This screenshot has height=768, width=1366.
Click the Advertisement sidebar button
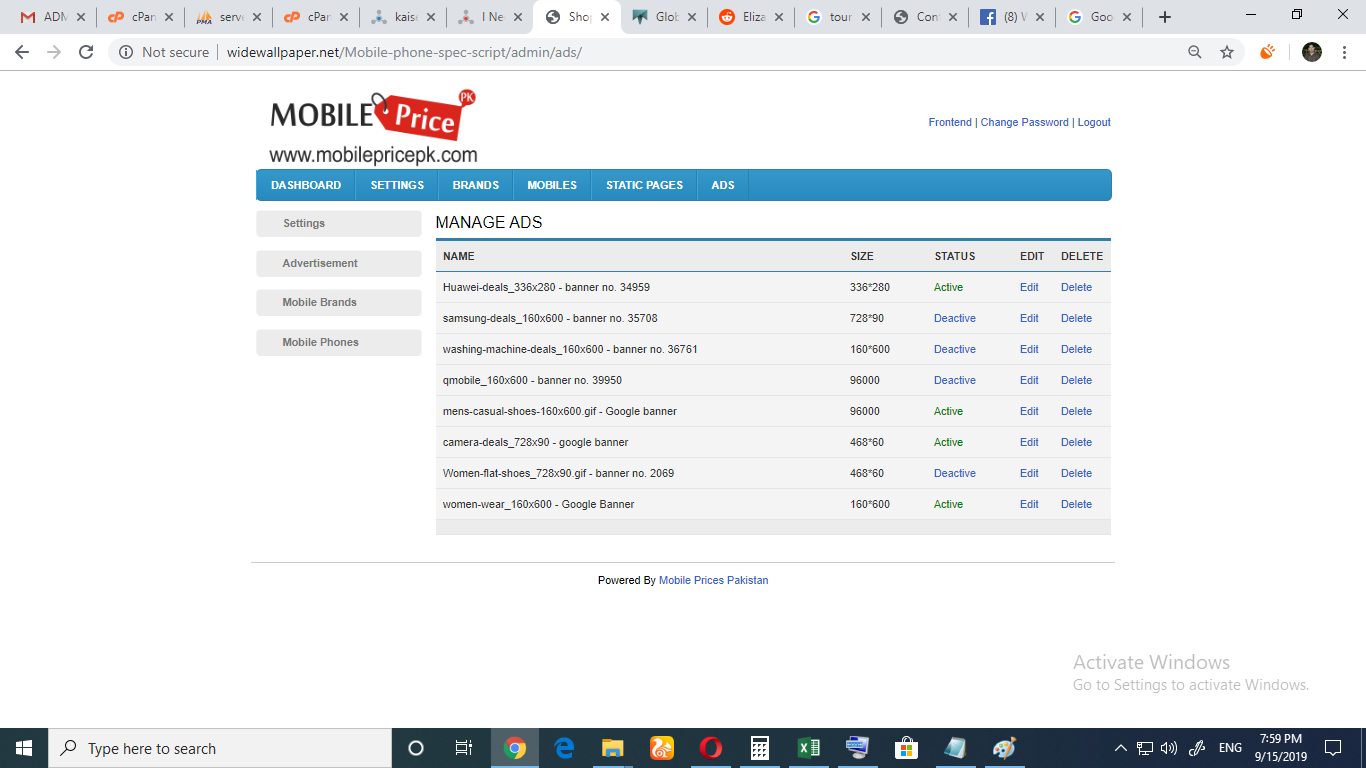tap(339, 263)
